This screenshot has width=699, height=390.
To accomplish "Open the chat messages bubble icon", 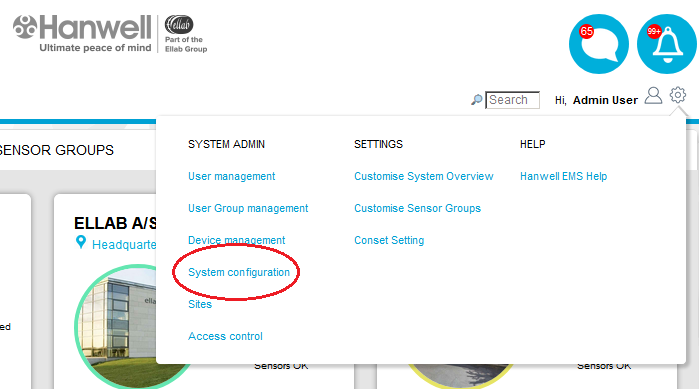I will click(x=599, y=44).
